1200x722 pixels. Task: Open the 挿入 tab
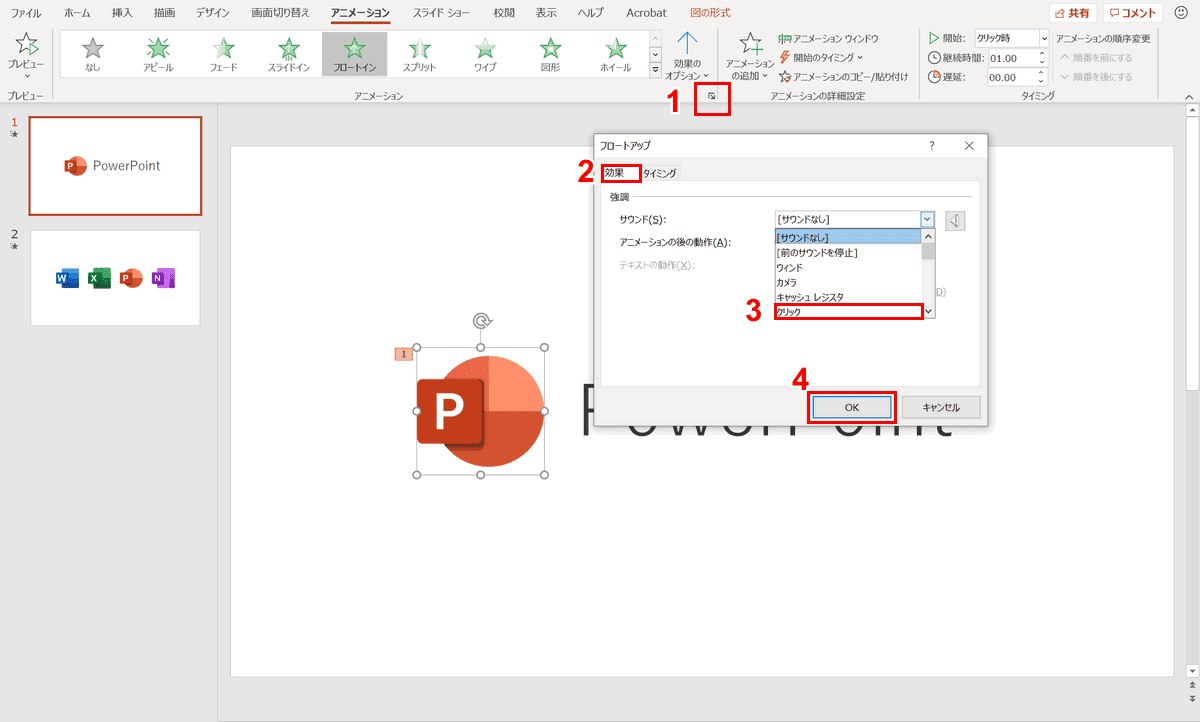pyautogui.click(x=122, y=13)
